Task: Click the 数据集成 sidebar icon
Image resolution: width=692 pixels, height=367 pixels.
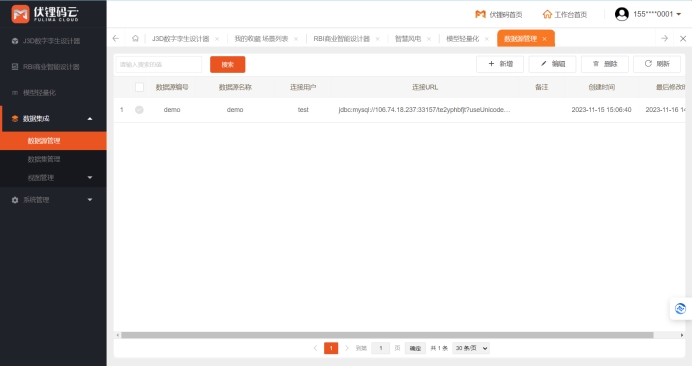Action: 15,119
